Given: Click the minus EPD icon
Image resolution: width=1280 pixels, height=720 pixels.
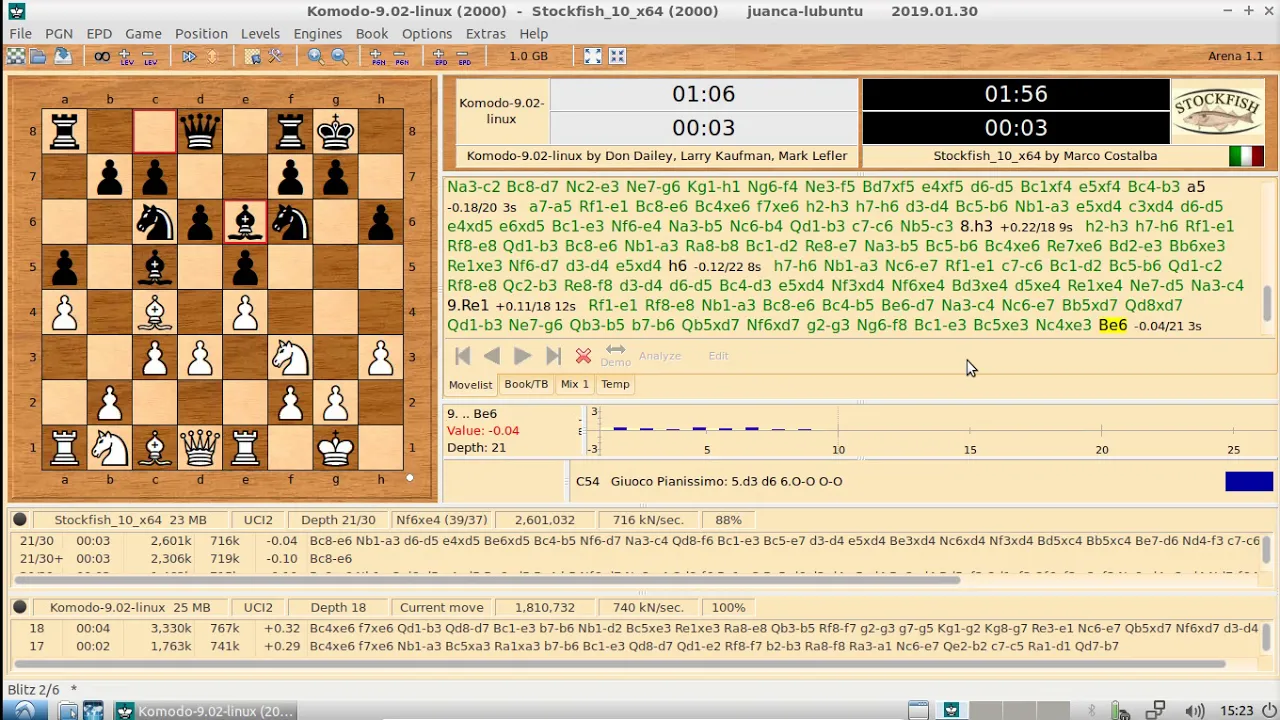Looking at the screenshot, I should click(464, 57).
